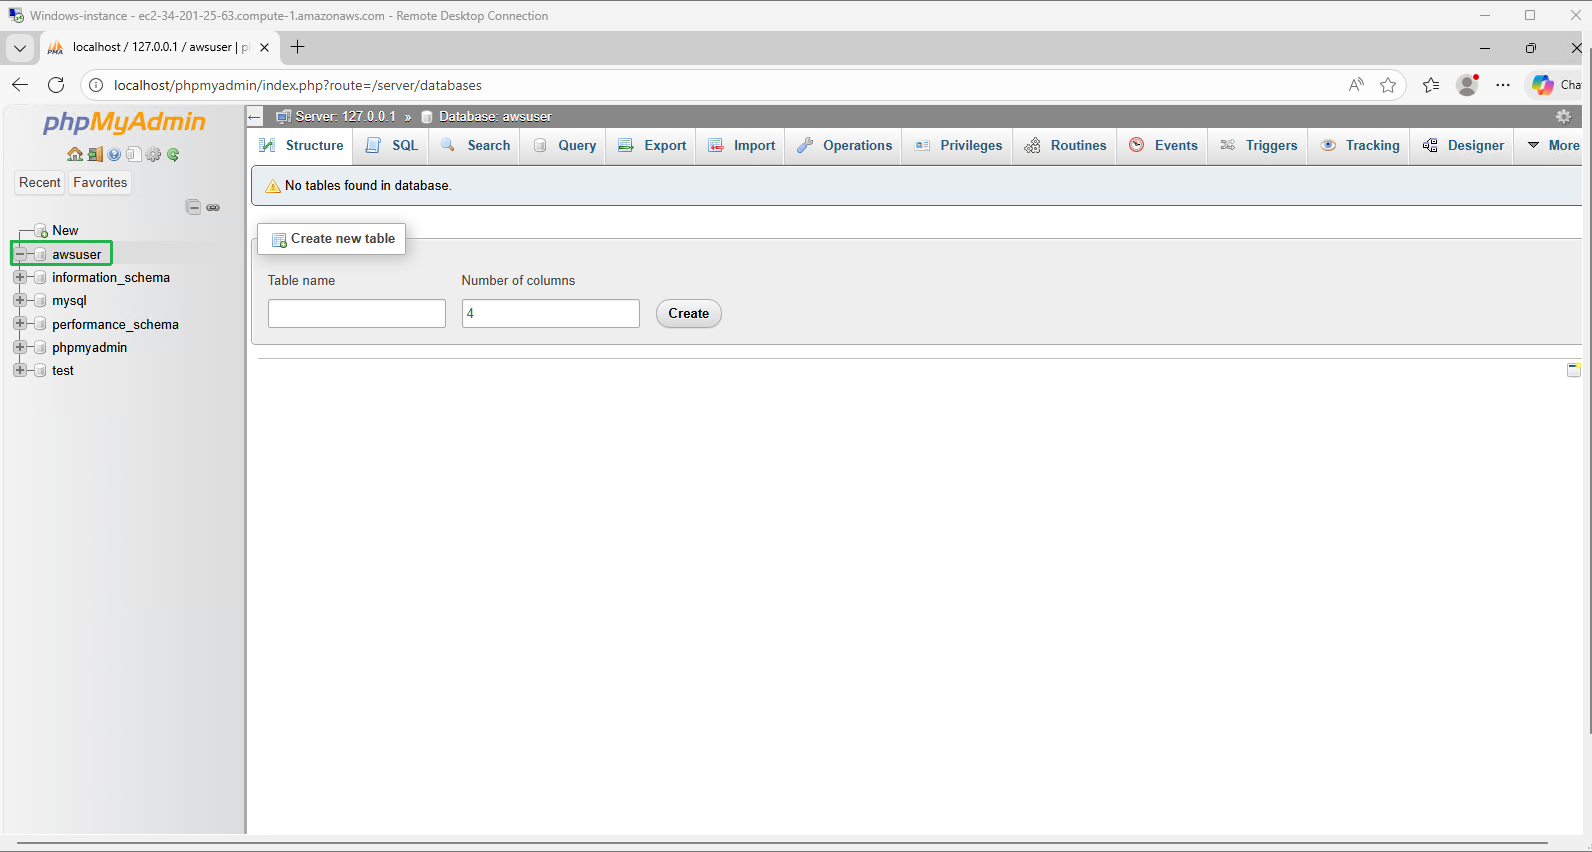Click Server: 127.0.0.1 breadcrumb link

tap(345, 116)
